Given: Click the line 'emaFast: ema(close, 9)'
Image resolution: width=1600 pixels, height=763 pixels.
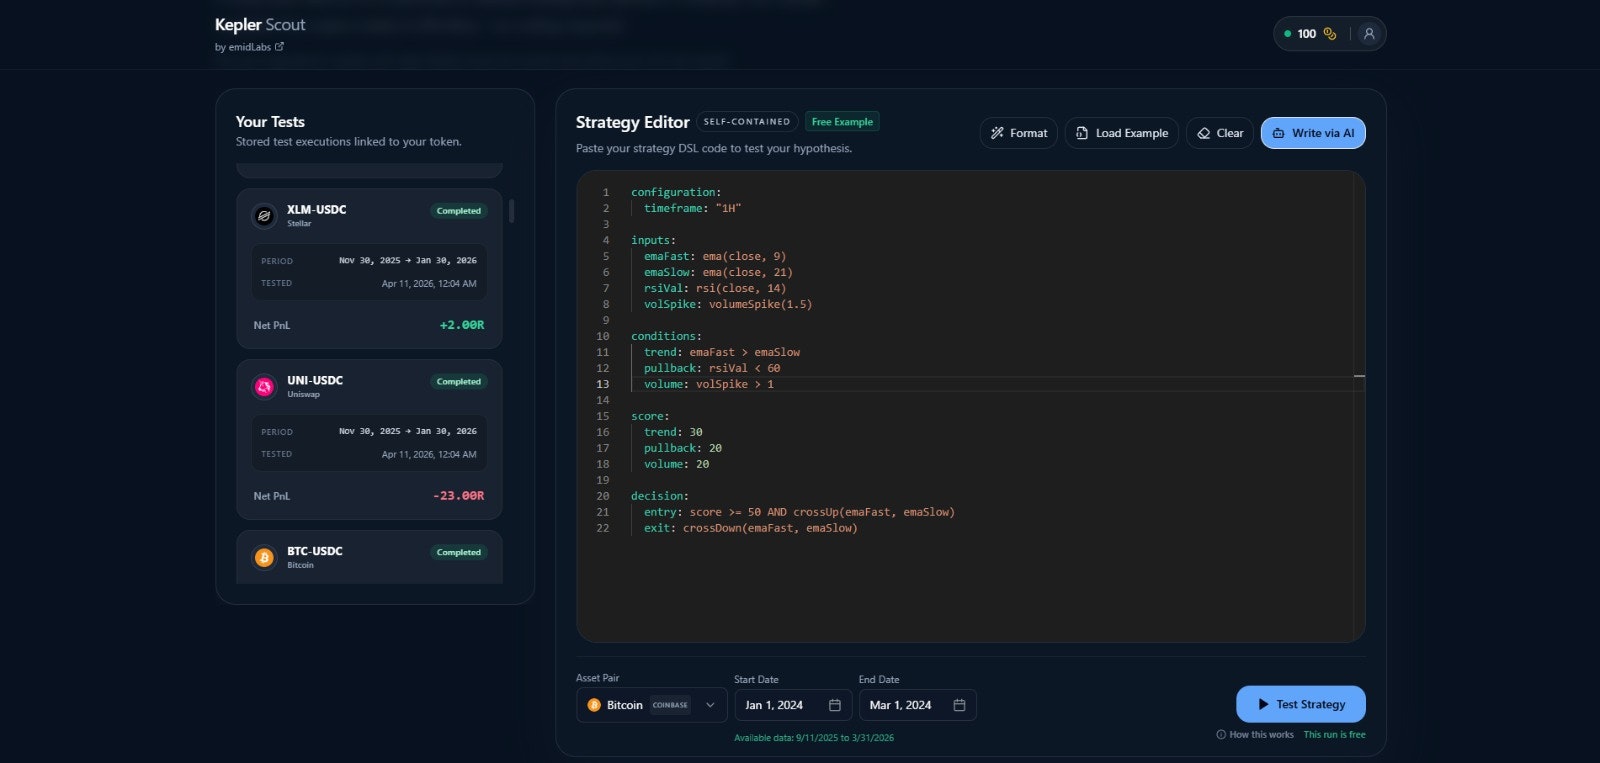Looking at the screenshot, I should [715, 256].
